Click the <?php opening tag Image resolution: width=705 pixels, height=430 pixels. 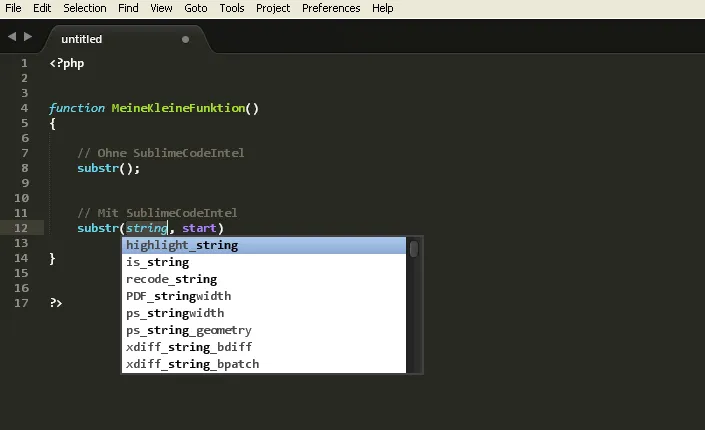67,63
